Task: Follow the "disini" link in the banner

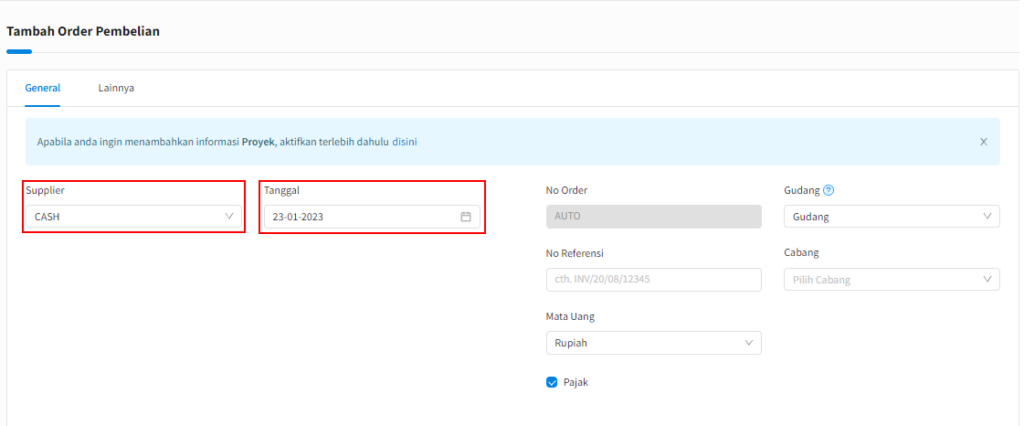Action: [404, 142]
